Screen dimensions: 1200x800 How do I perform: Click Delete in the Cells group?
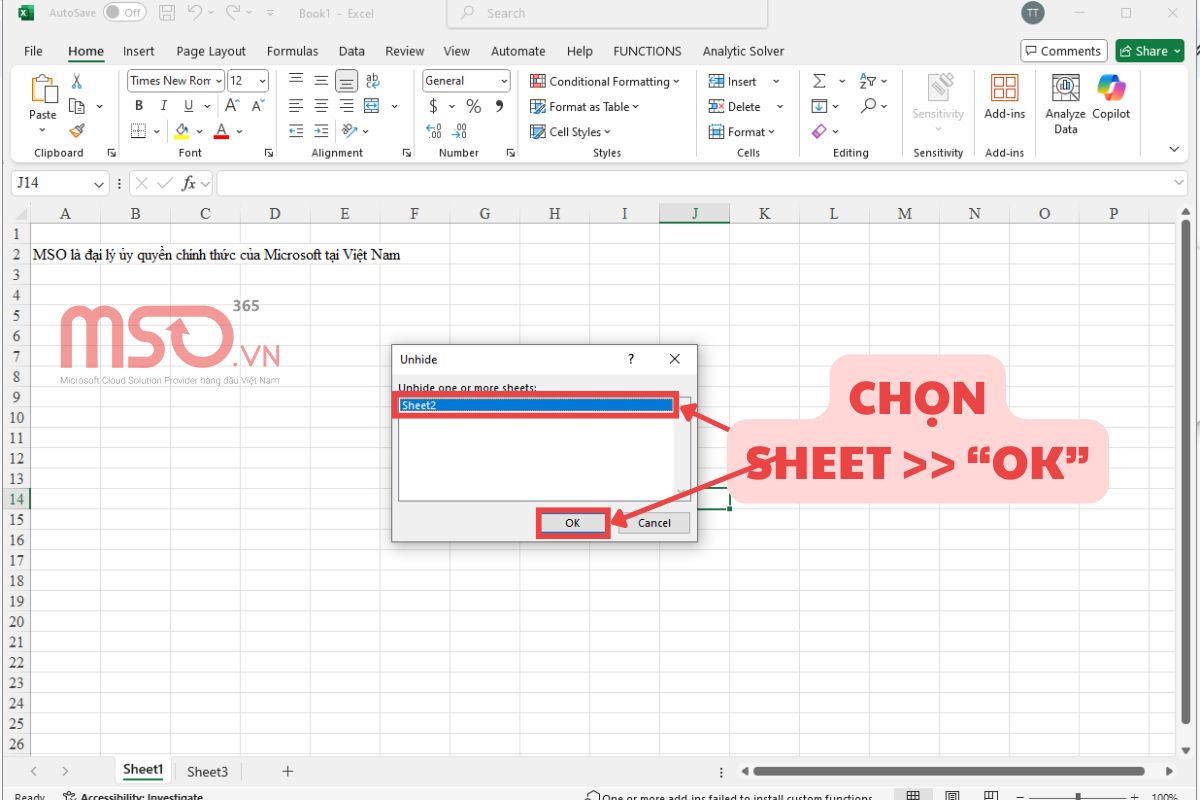point(735,106)
